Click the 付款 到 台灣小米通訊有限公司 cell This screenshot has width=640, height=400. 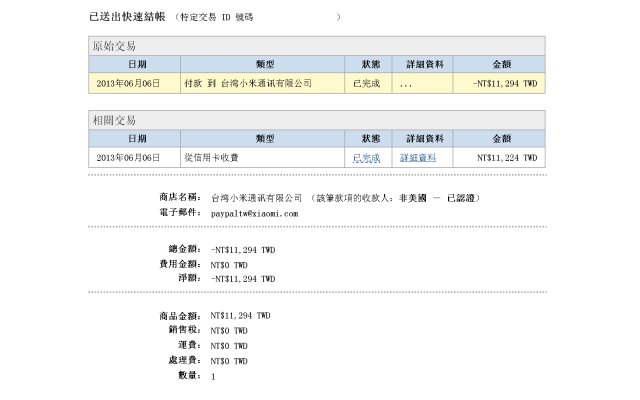(262, 84)
